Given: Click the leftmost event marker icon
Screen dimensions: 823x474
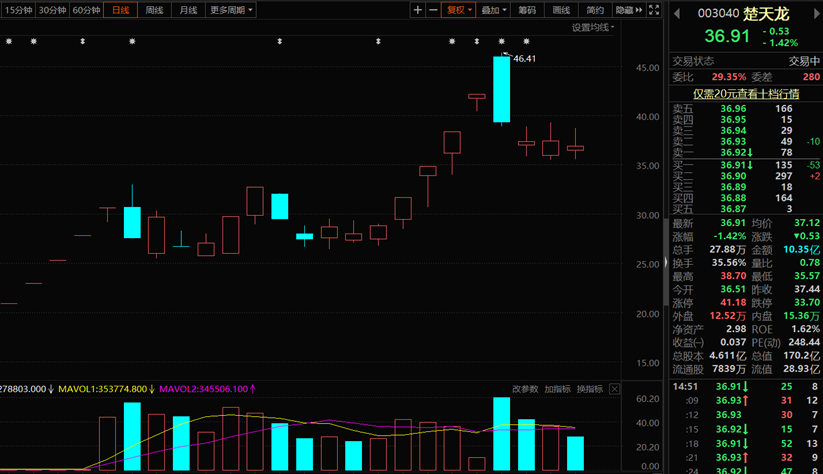Looking at the screenshot, I should click(x=9, y=41).
